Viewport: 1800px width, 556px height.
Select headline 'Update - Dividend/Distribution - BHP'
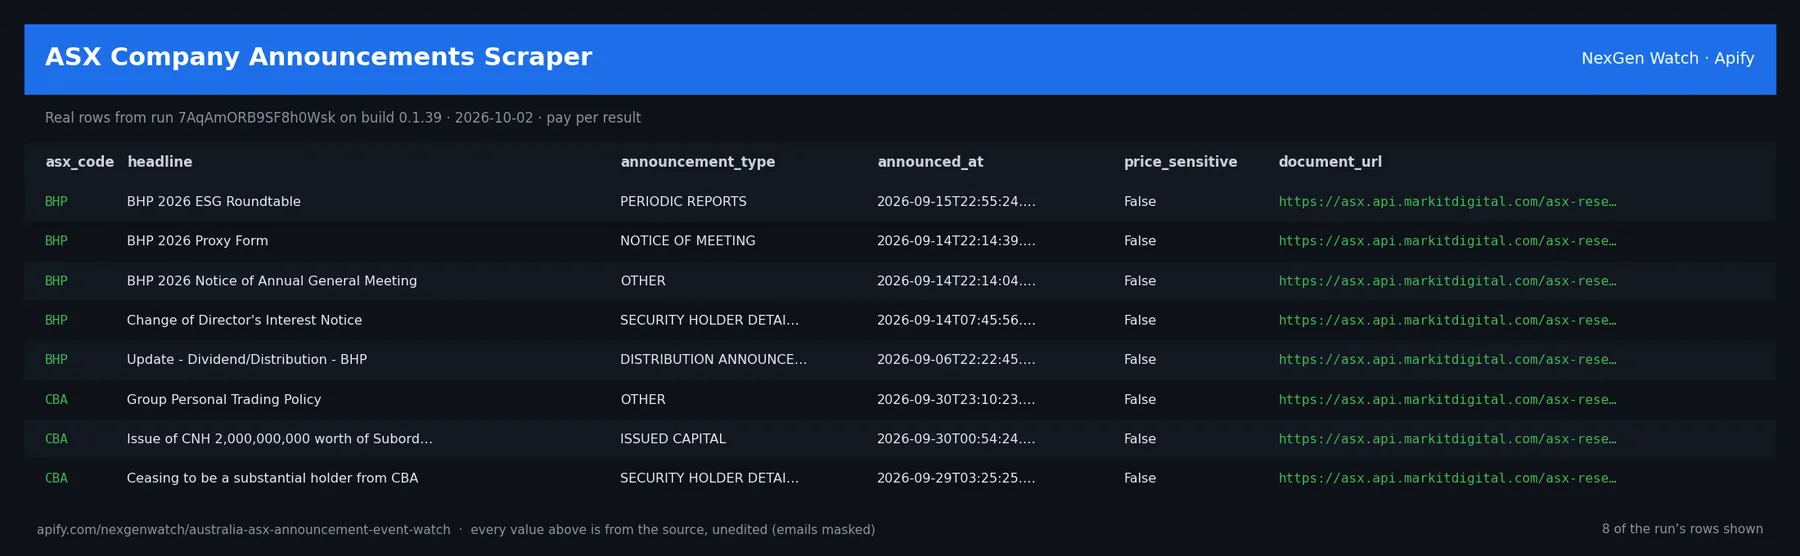pyautogui.click(x=247, y=360)
